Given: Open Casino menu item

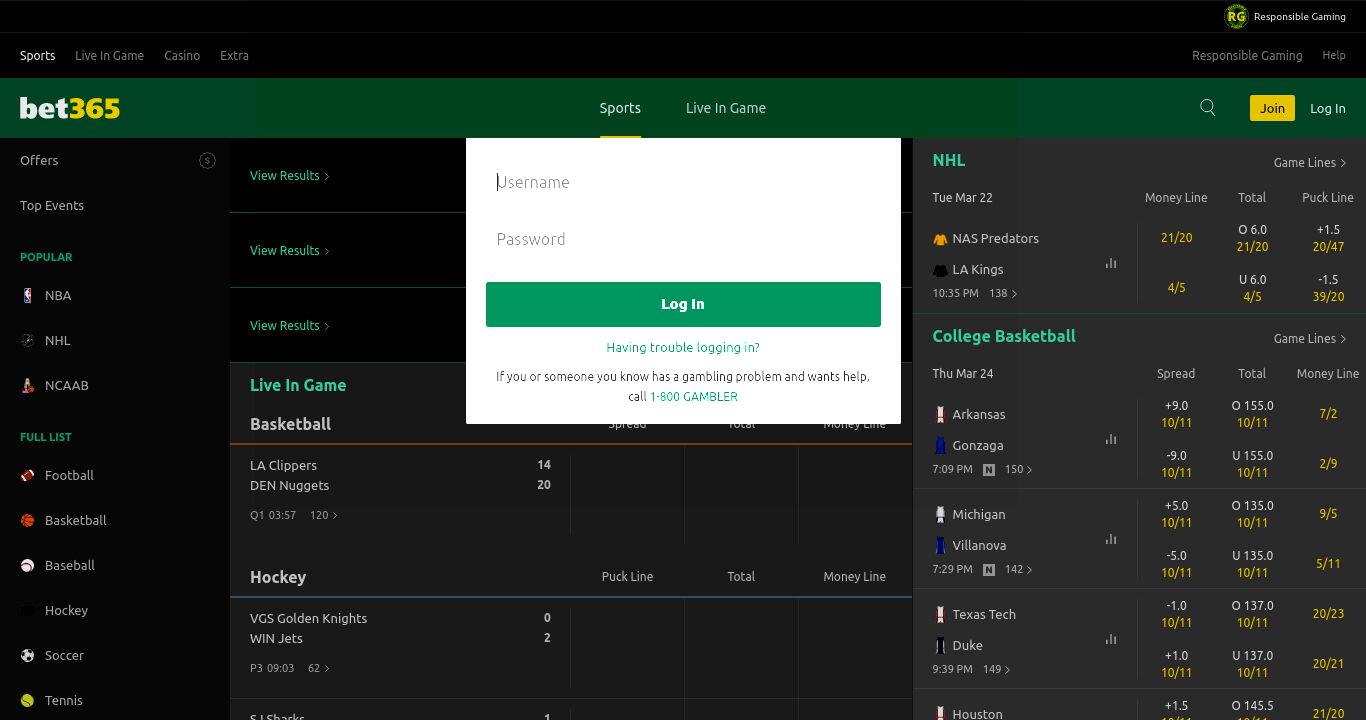Looking at the screenshot, I should [x=182, y=55].
